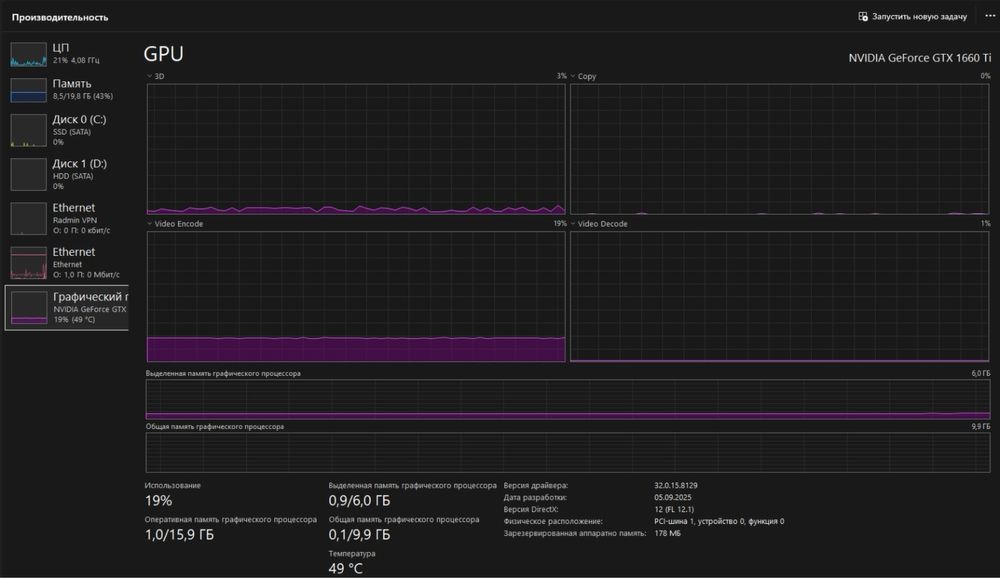1000x578 pixels.
Task: Click Запустить новую задачу button
Action: (x=912, y=17)
